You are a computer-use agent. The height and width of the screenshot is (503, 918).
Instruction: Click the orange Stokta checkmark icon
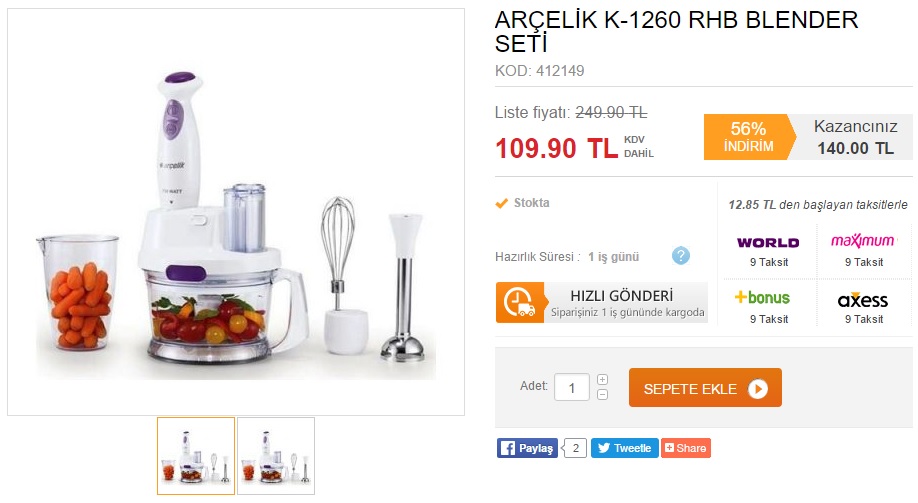[x=501, y=203]
